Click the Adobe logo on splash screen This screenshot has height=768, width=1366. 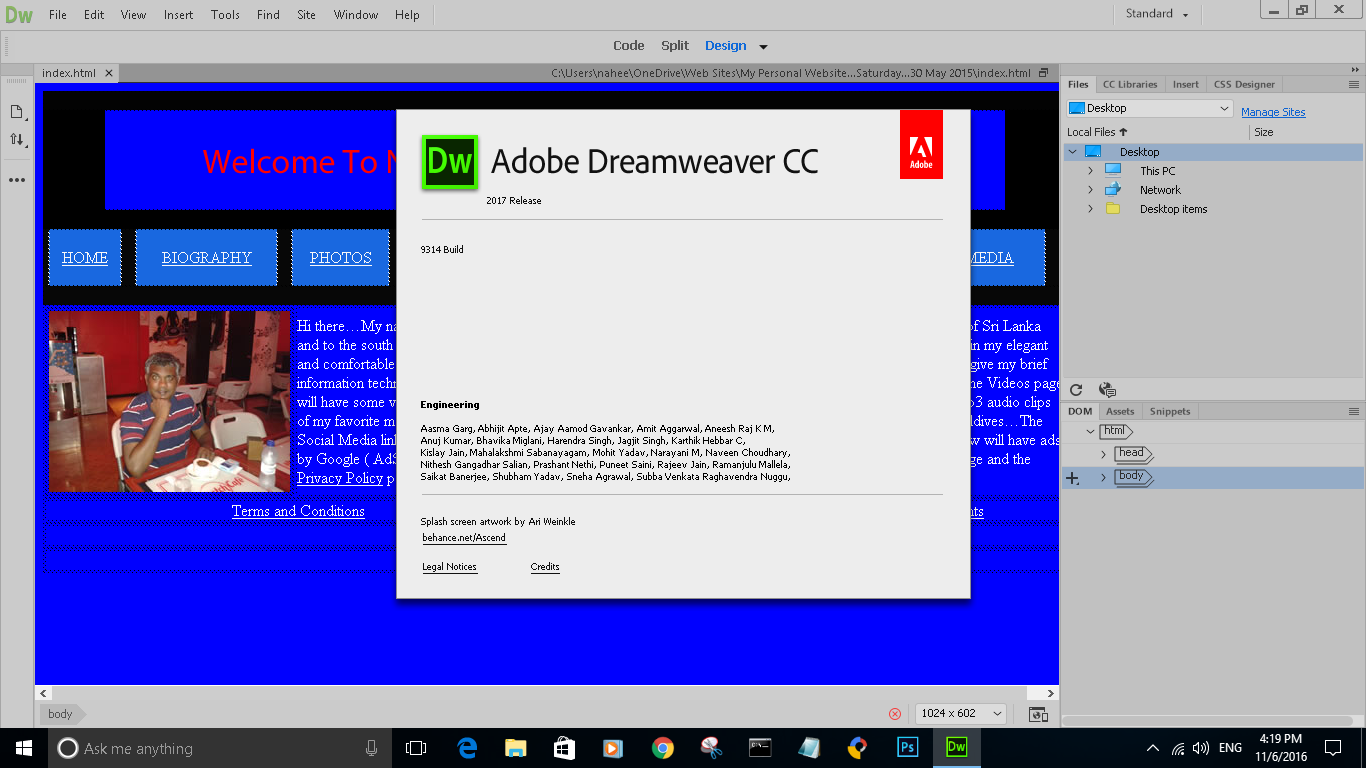coord(921,144)
